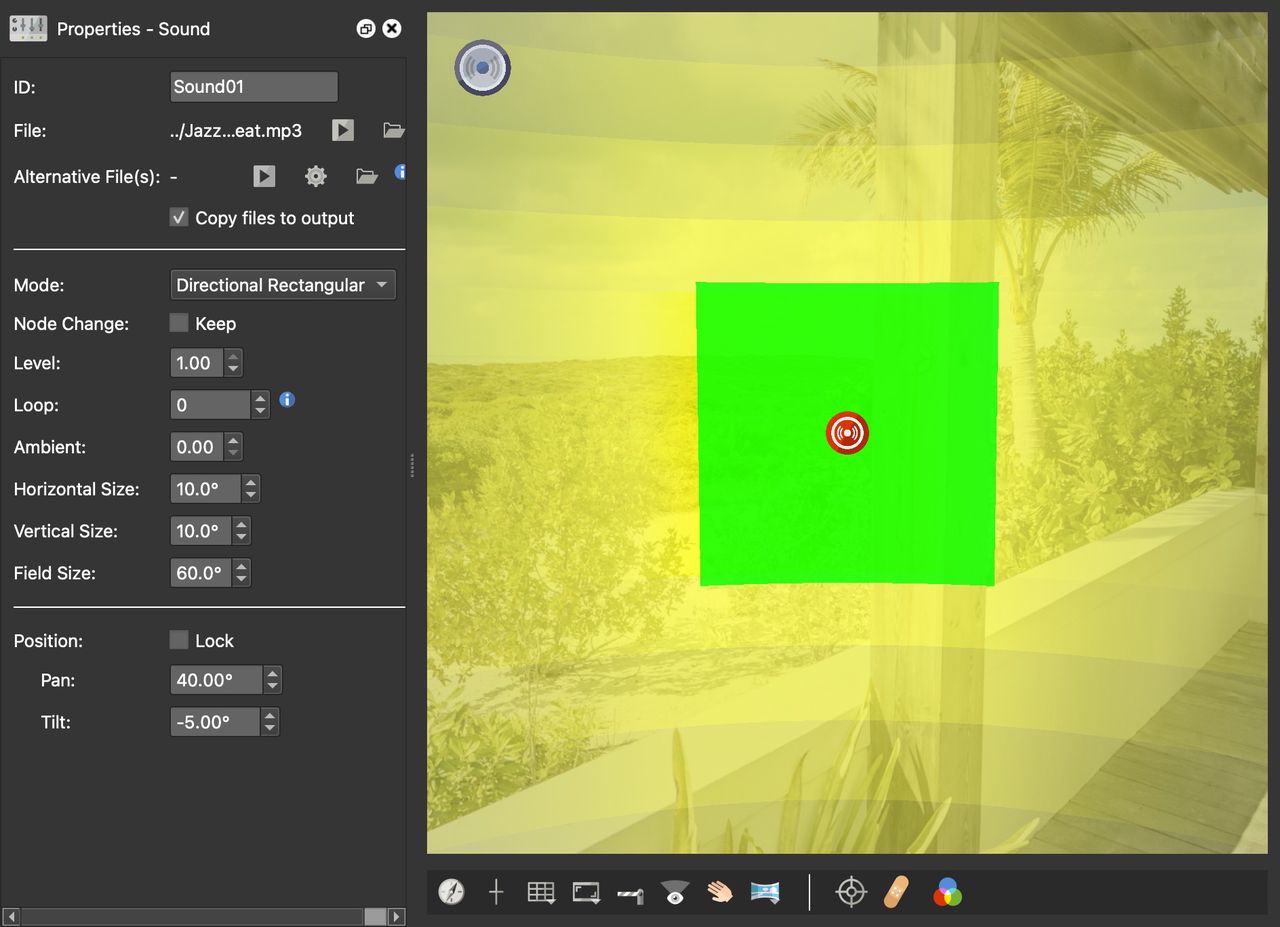Select the hand drag mode tool

click(x=720, y=892)
